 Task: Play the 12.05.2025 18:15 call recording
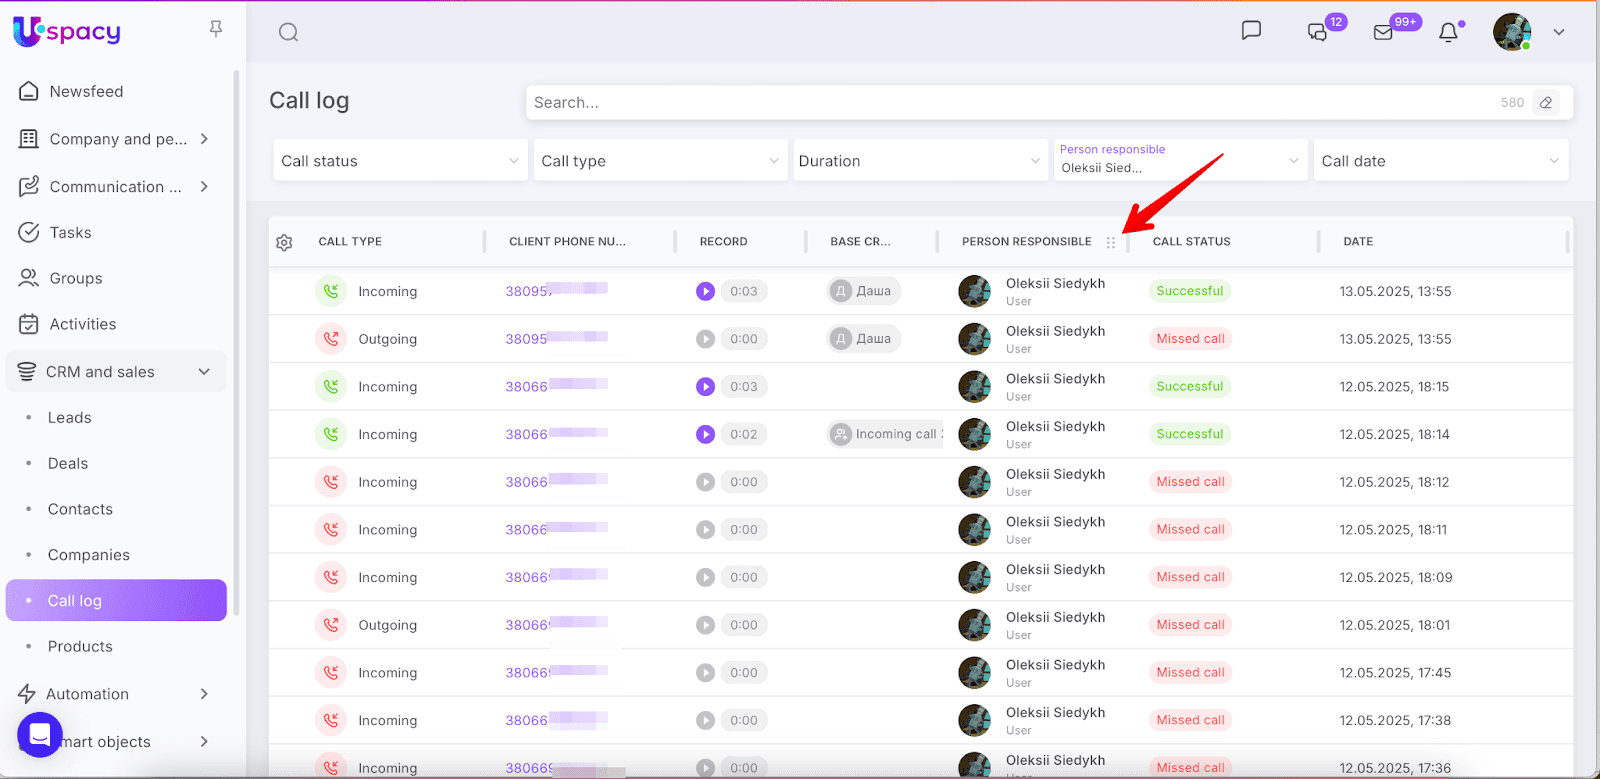coord(705,386)
